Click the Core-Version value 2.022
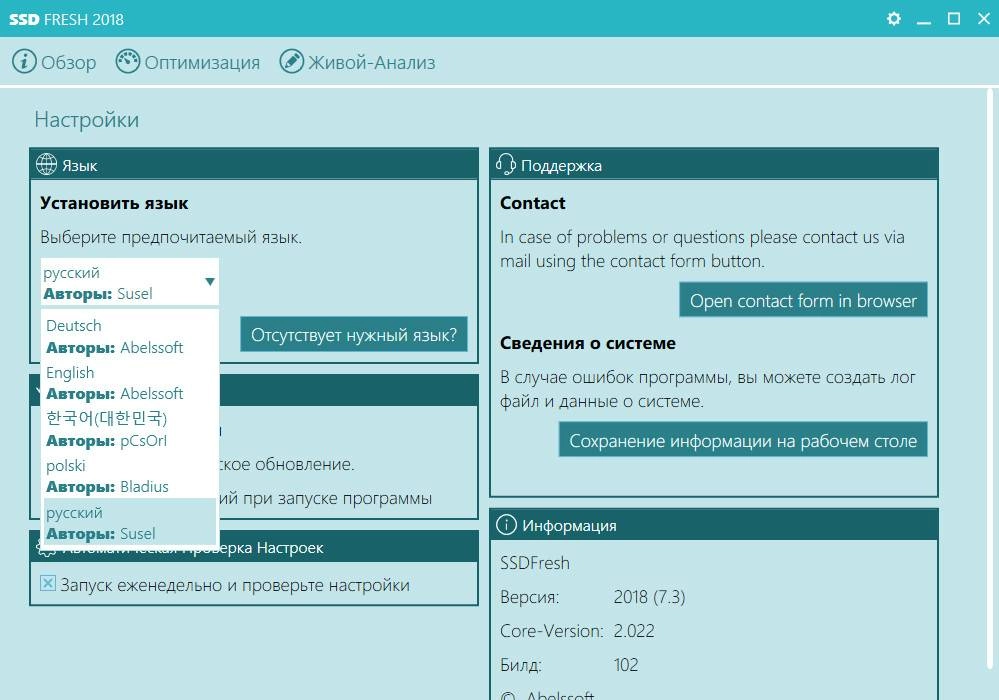 (x=634, y=631)
